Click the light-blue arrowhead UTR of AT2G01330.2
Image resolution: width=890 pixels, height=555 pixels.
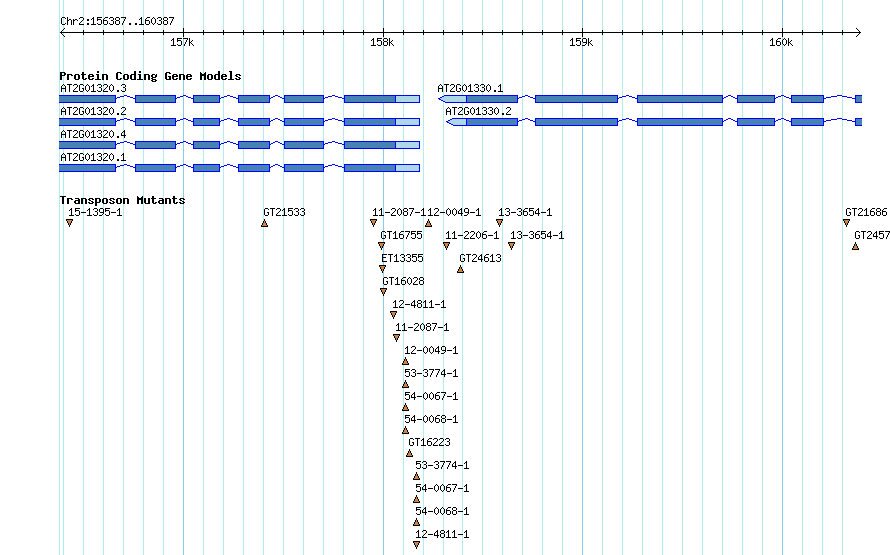pos(457,122)
